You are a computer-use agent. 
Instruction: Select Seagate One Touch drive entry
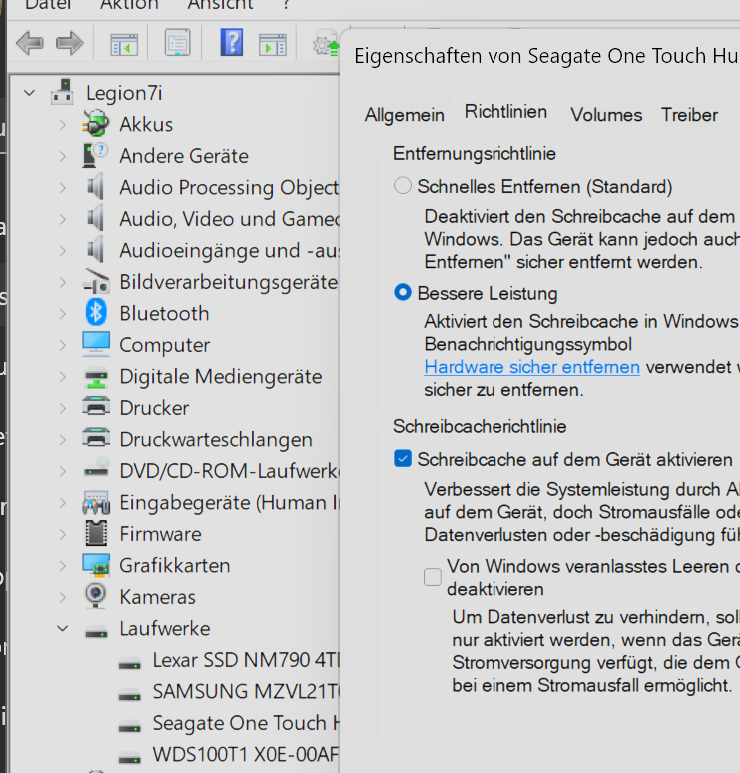pyautogui.click(x=246, y=724)
